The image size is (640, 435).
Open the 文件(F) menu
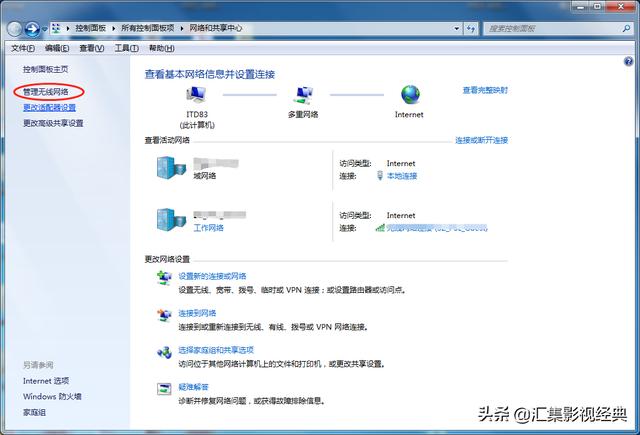(22, 48)
